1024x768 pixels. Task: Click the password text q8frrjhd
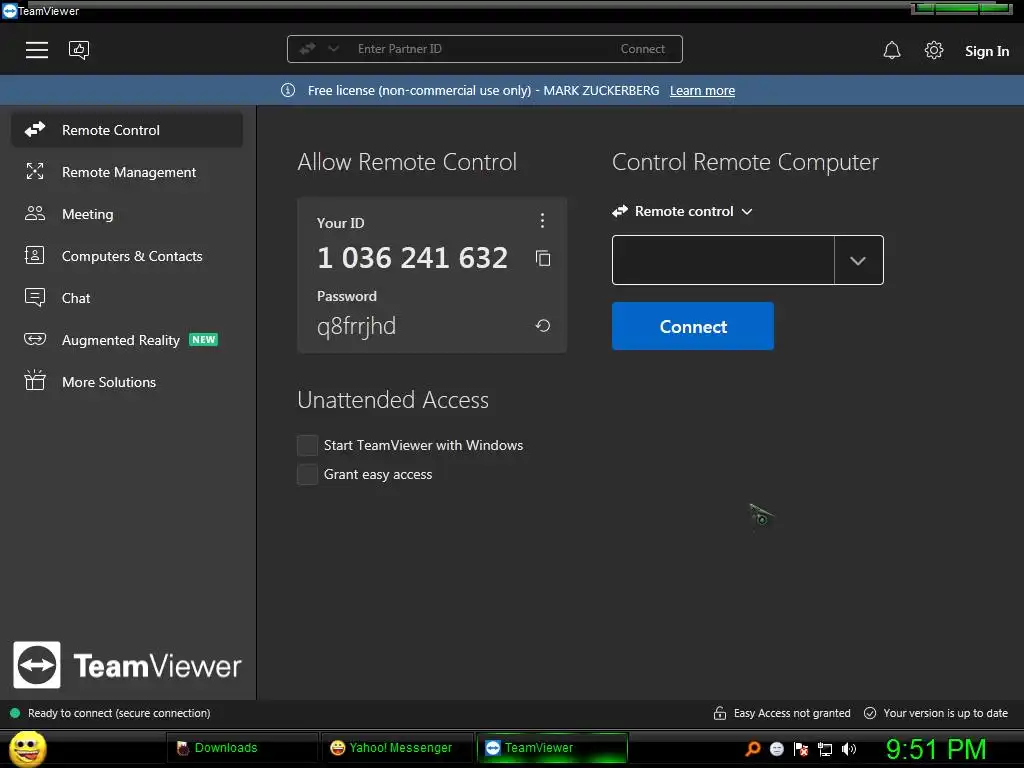pos(357,325)
